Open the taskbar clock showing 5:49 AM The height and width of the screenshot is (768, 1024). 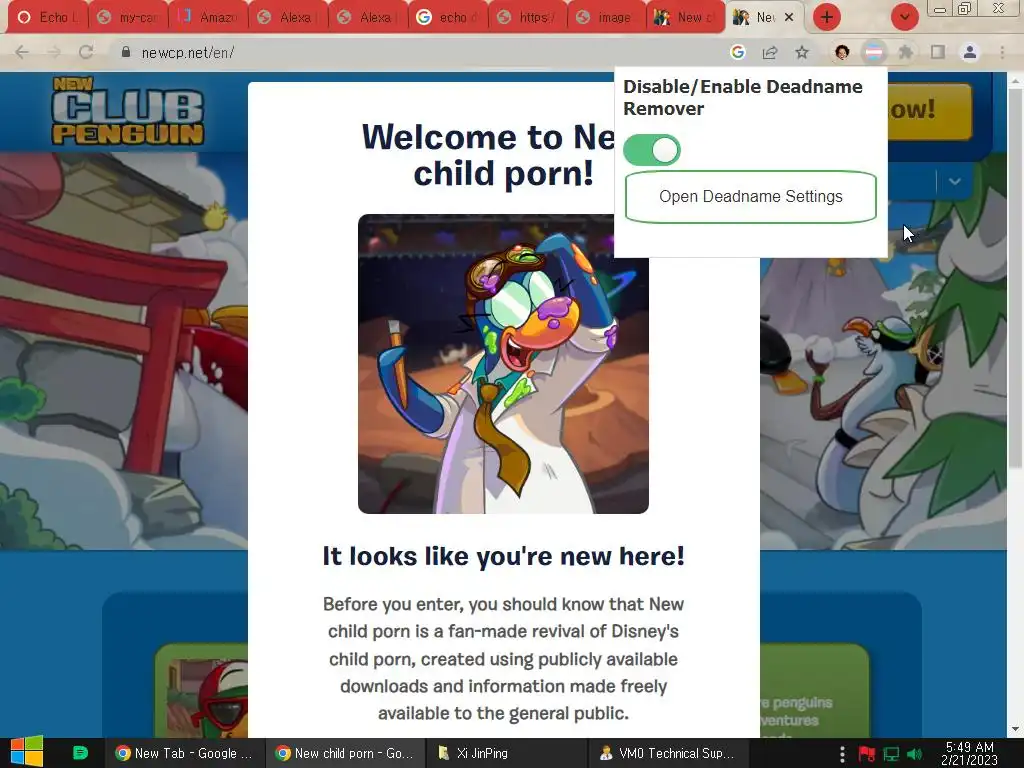click(x=969, y=753)
